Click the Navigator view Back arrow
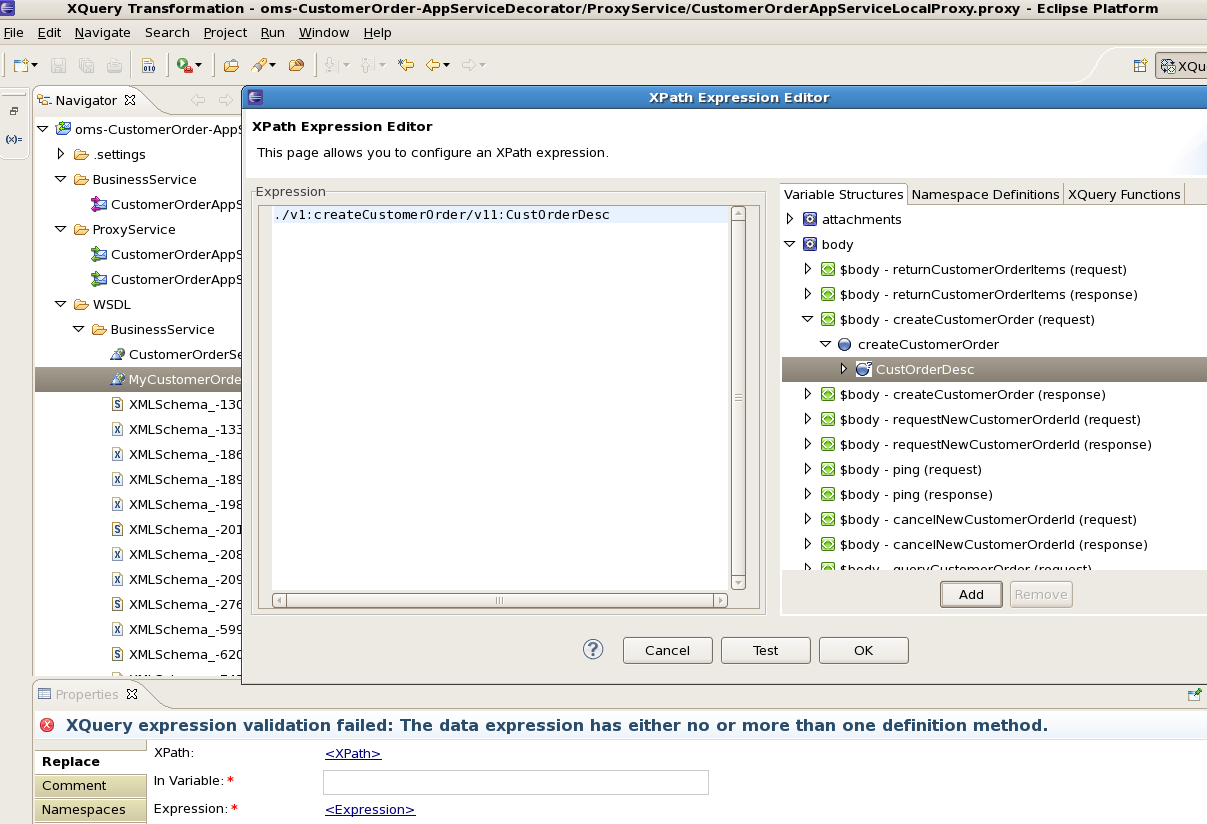Screen dimensions: 1207x824 pos(198,100)
